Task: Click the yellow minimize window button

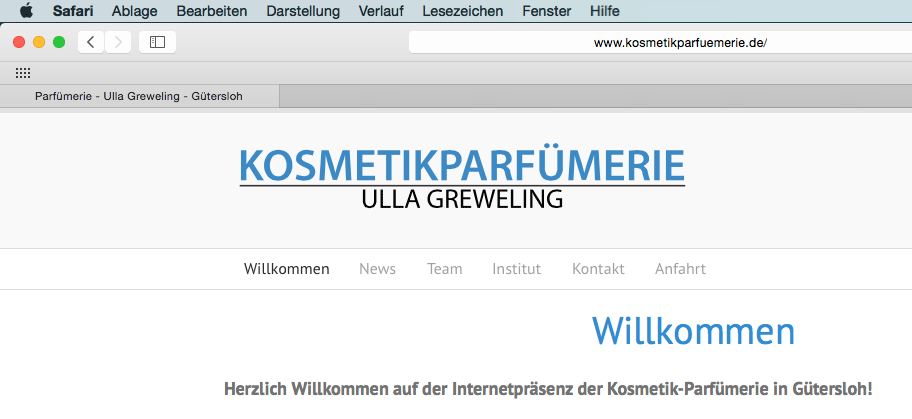Action: (x=39, y=42)
